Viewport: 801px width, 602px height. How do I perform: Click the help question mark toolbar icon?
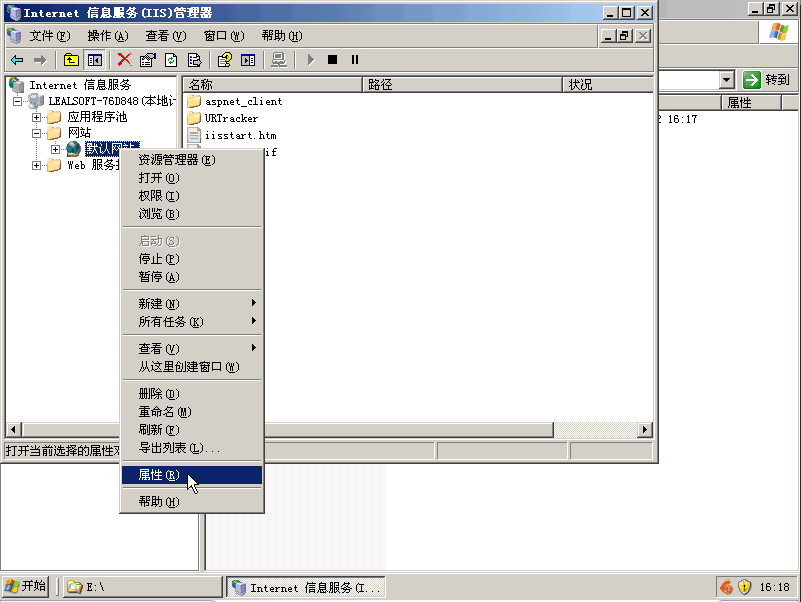click(225, 60)
